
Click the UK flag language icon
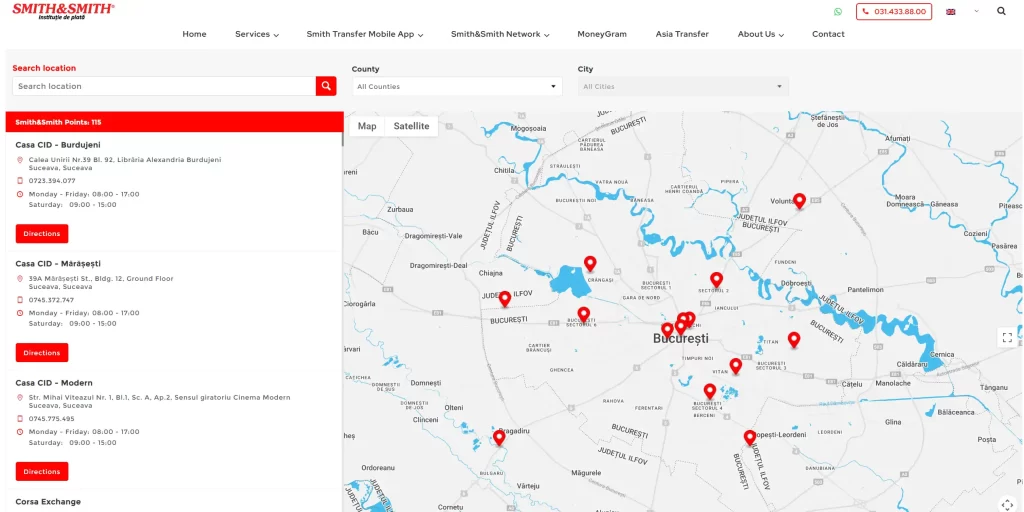[x=950, y=12]
